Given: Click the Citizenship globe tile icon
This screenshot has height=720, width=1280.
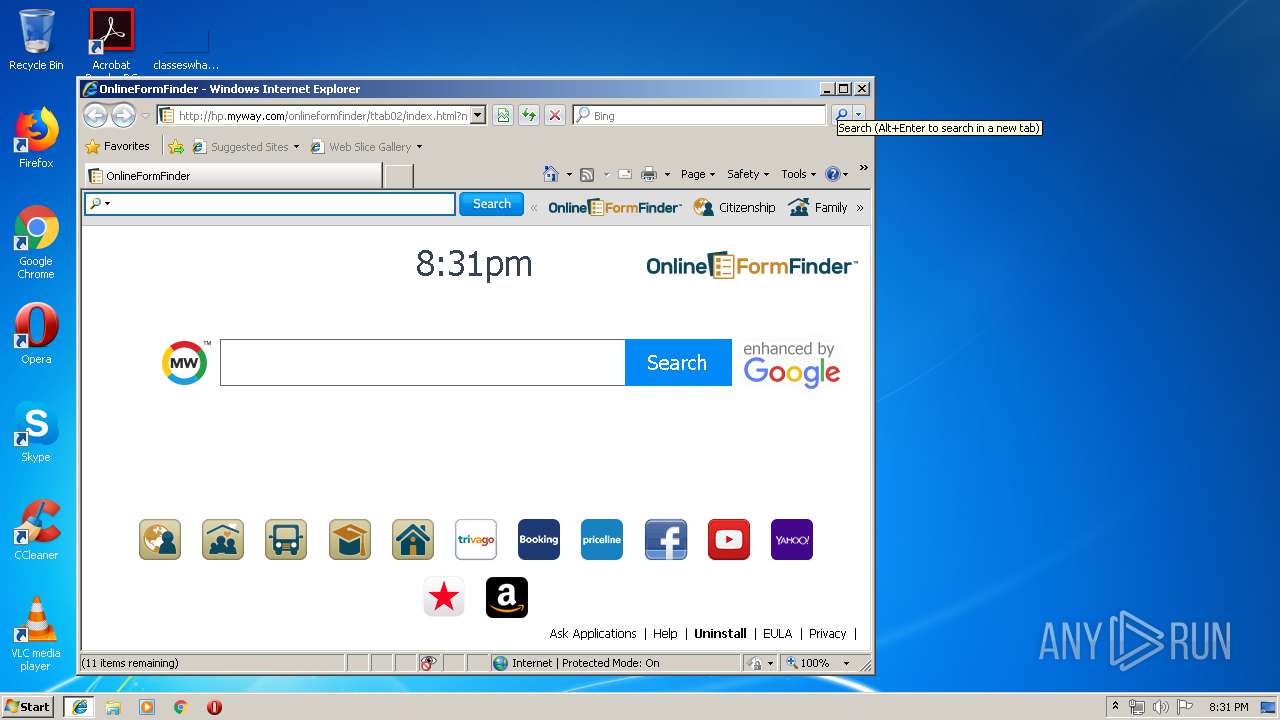Looking at the screenshot, I should click(x=160, y=540).
